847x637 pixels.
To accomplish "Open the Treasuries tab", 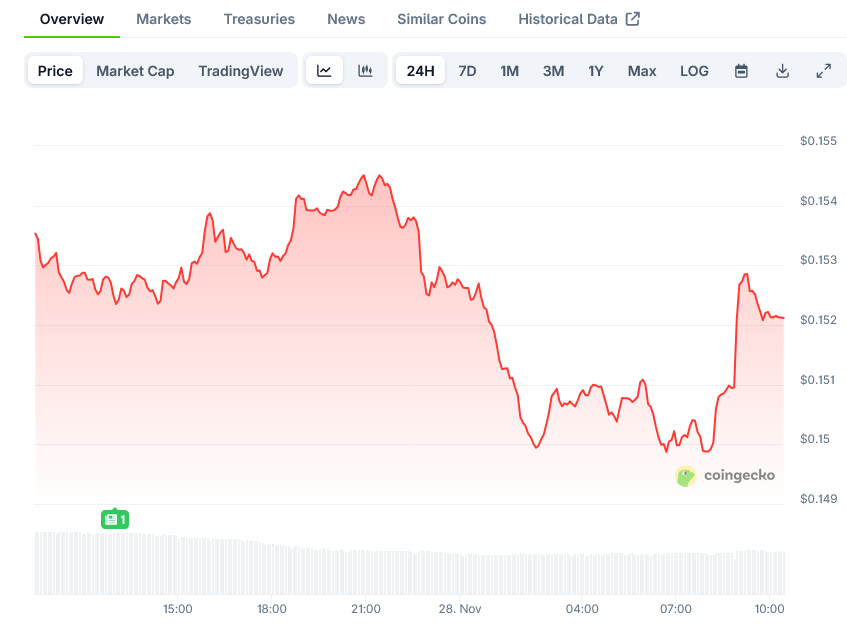I will point(259,19).
